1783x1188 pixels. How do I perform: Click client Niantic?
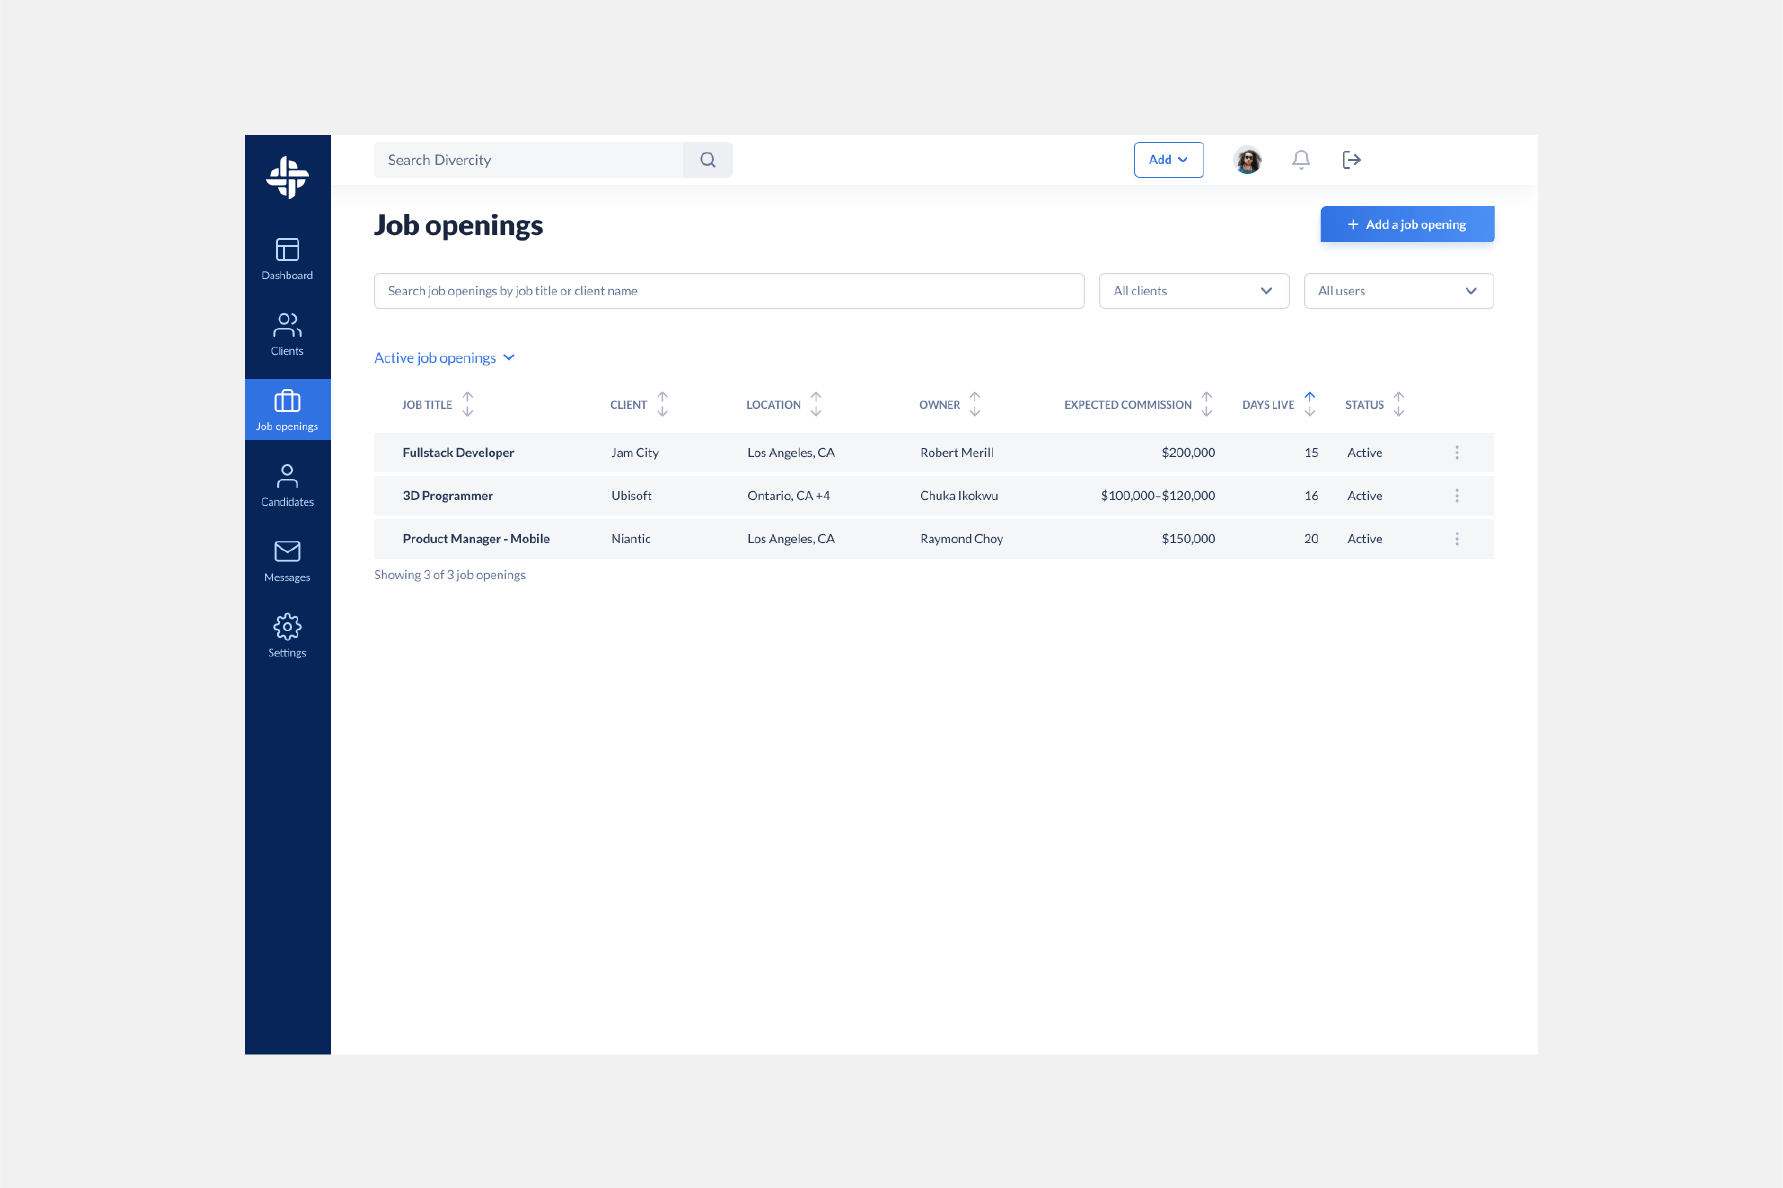coord(631,539)
